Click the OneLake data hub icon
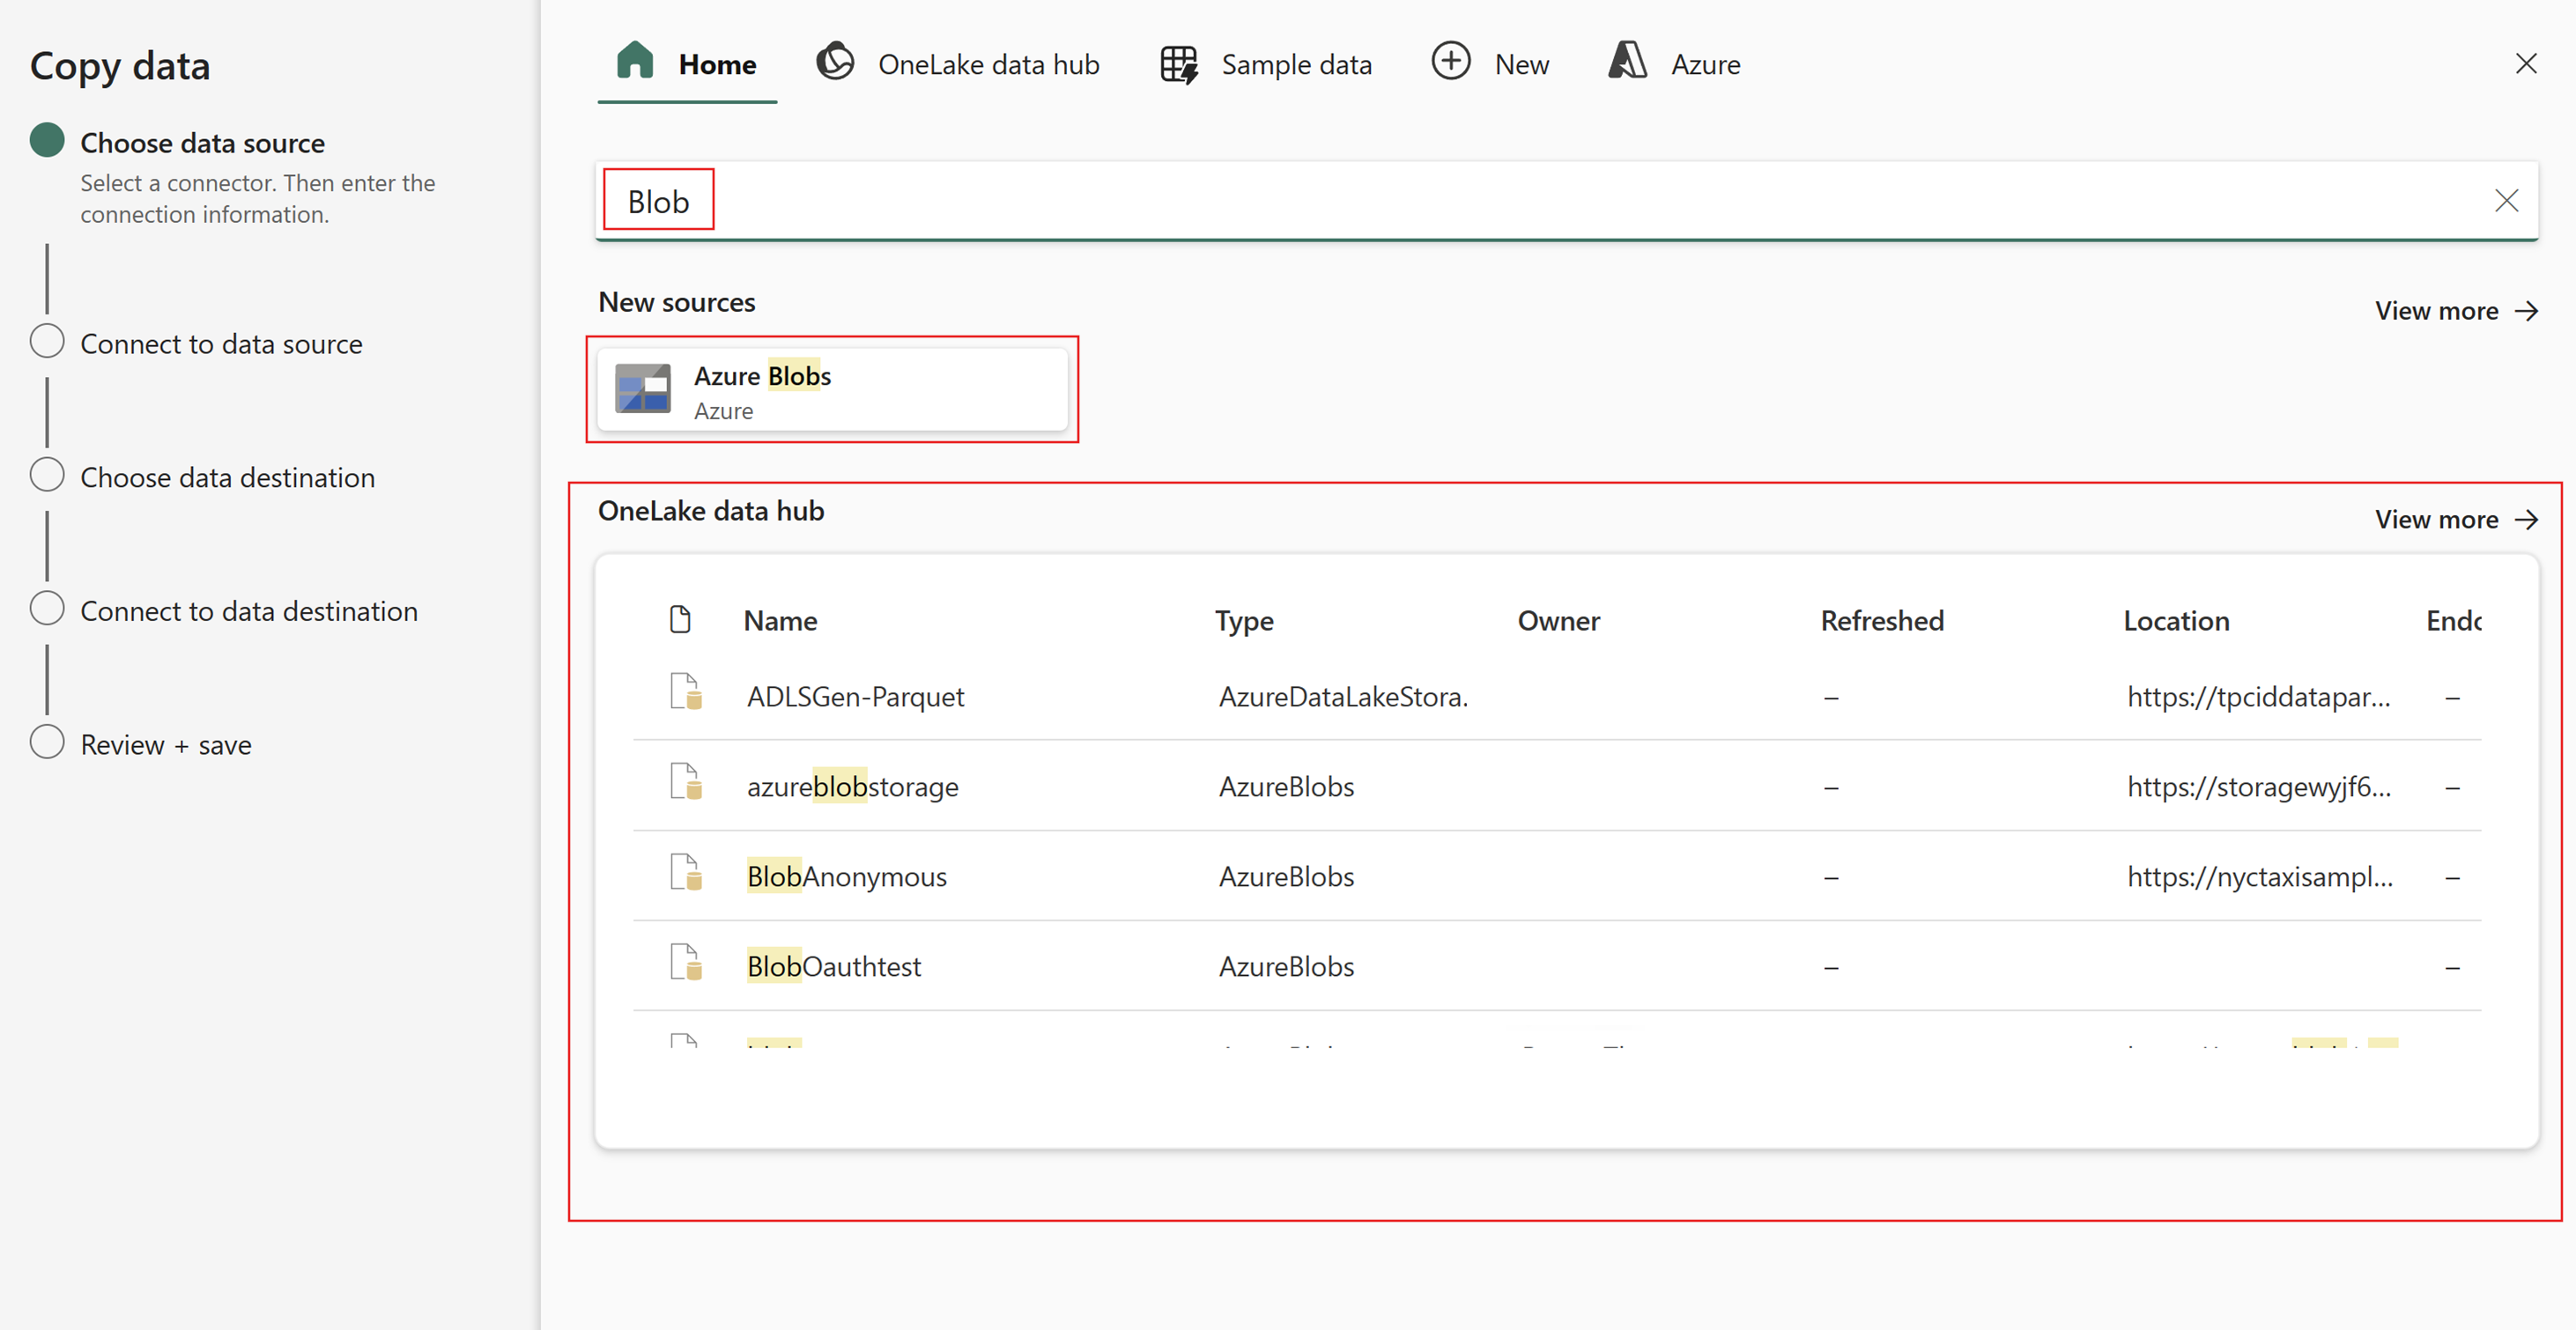The height and width of the screenshot is (1330, 2576). (835, 62)
